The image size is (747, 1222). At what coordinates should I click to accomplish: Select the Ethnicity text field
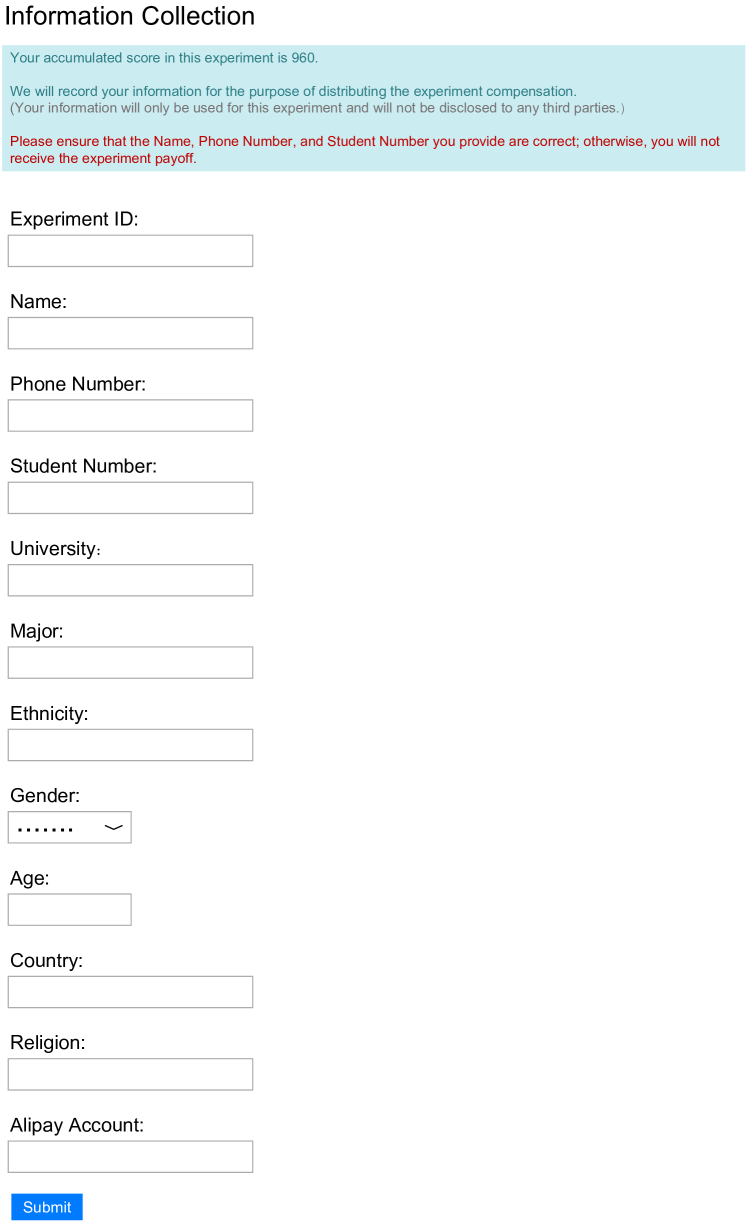click(130, 744)
